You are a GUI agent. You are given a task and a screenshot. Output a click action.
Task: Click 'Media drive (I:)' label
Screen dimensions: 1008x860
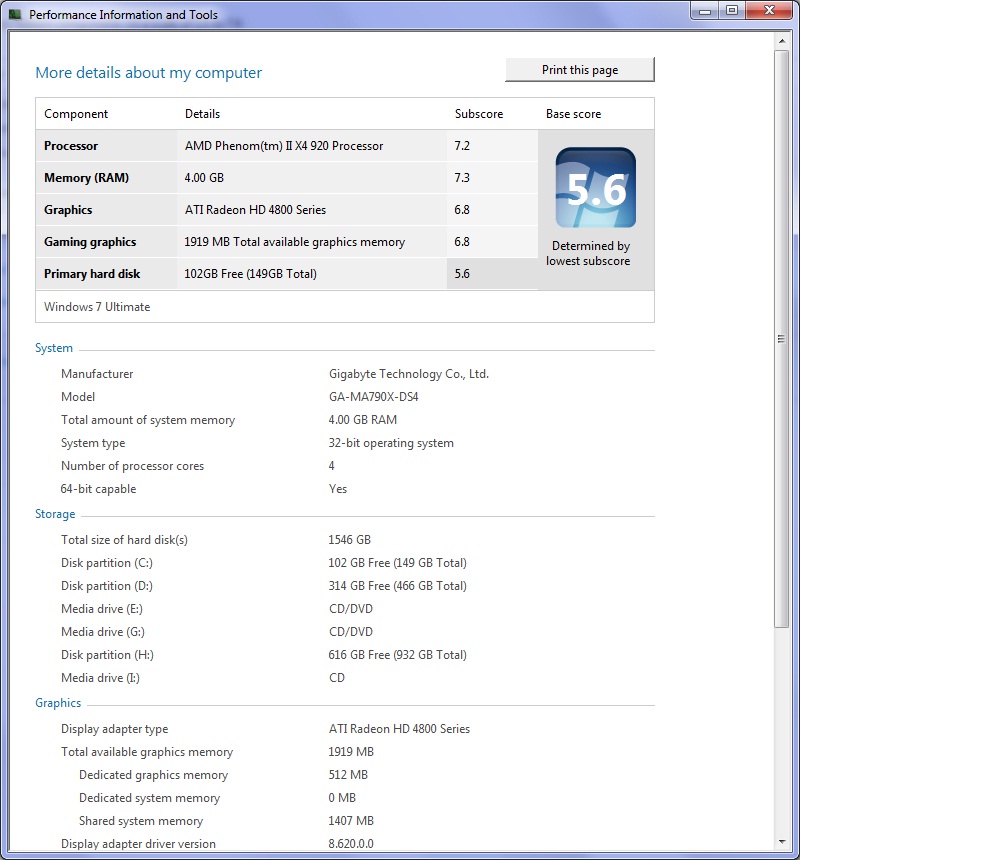pos(100,678)
